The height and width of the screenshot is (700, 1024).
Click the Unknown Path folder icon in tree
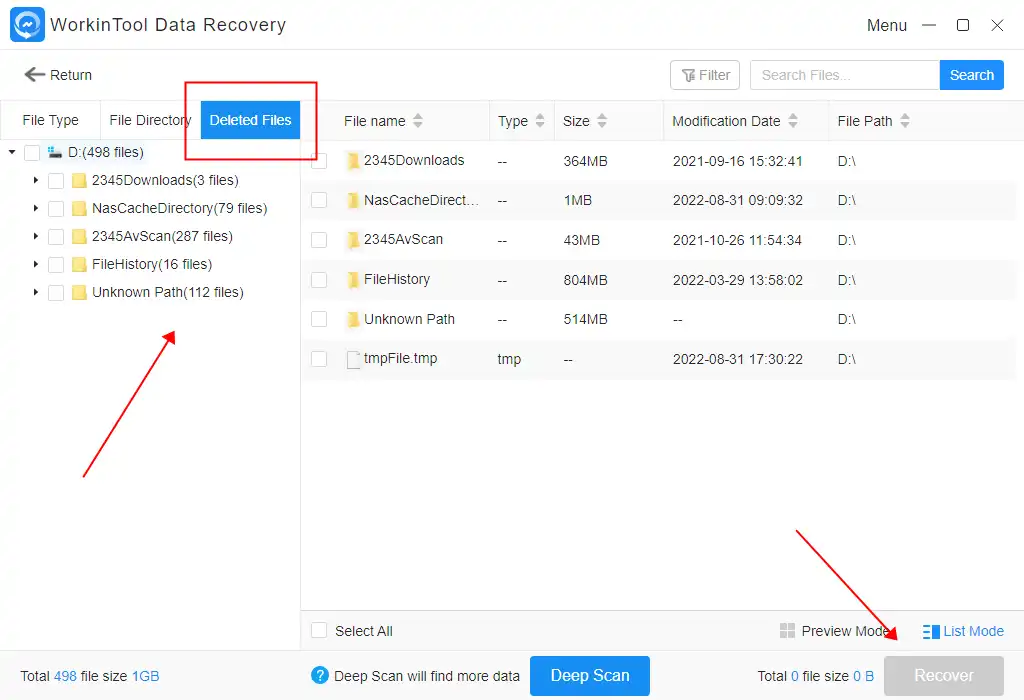pos(79,293)
